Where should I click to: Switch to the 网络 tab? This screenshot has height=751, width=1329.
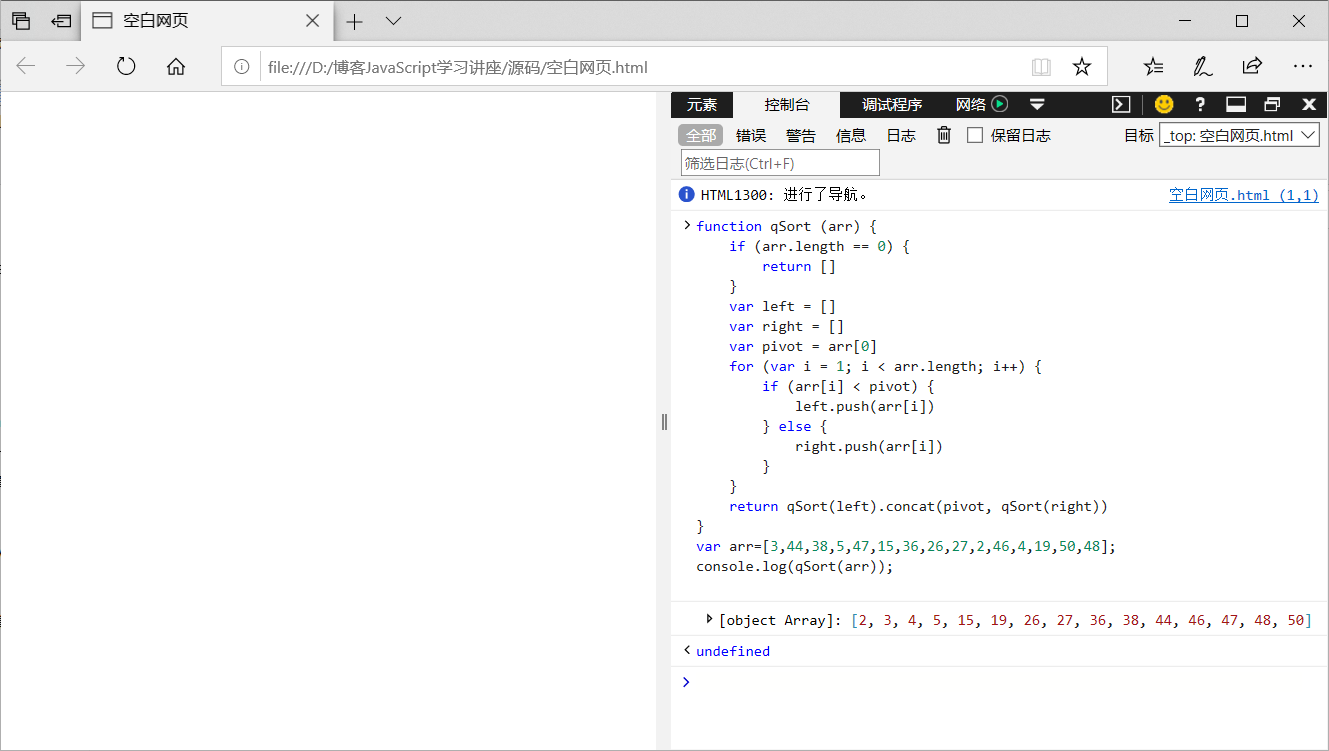(971, 104)
